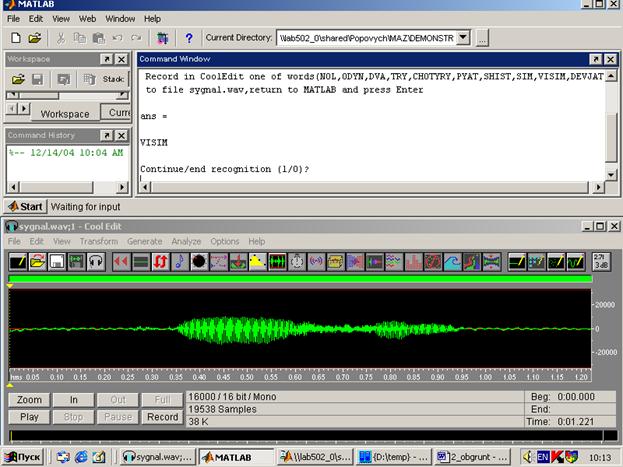Click the browse '...' button beside Current Directory
Viewport: 623px width, 467px height.
click(x=482, y=38)
